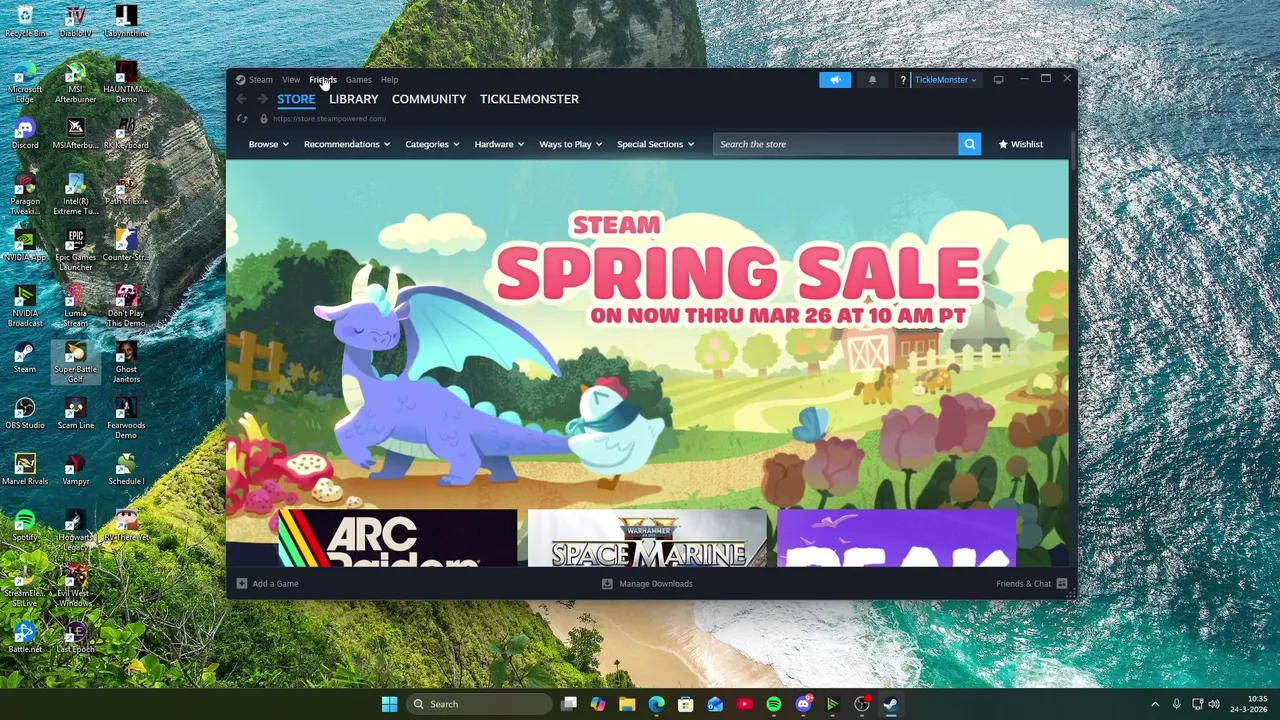Select the Path of Exile desktop icon
The image size is (1280, 720).
click(x=125, y=190)
